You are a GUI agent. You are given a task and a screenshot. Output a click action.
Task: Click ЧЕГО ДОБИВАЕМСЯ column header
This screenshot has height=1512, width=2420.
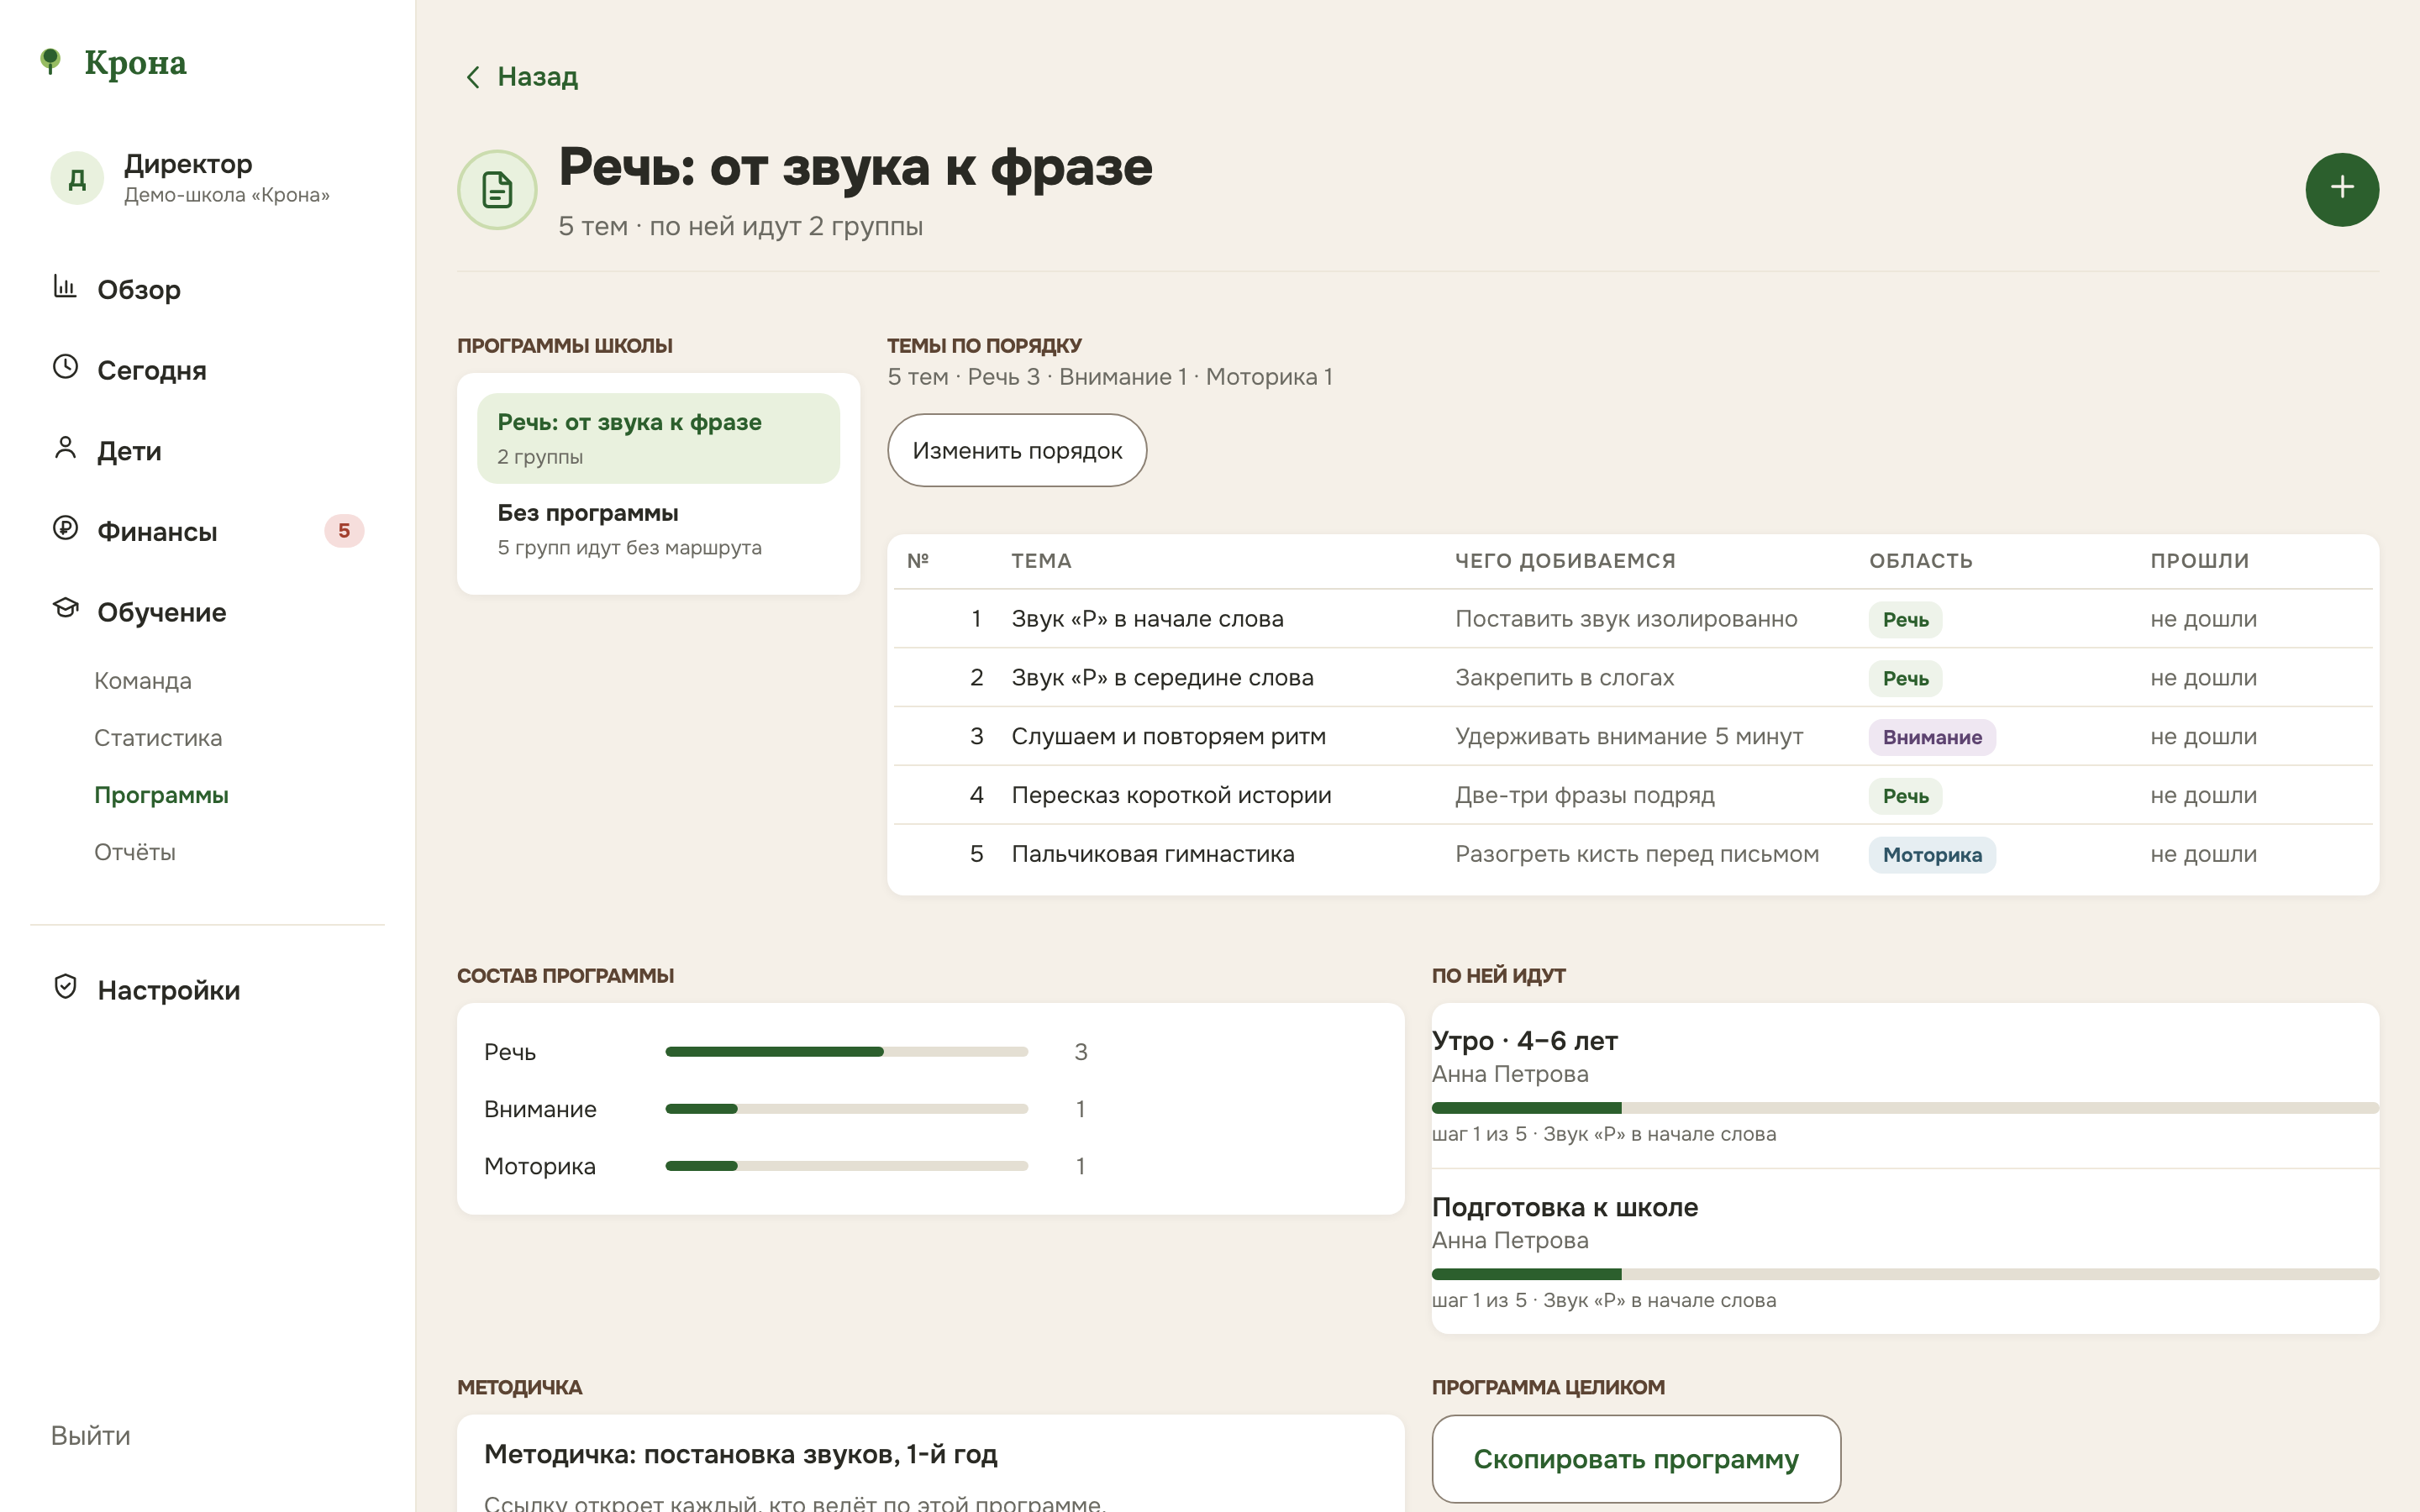pyautogui.click(x=1565, y=561)
